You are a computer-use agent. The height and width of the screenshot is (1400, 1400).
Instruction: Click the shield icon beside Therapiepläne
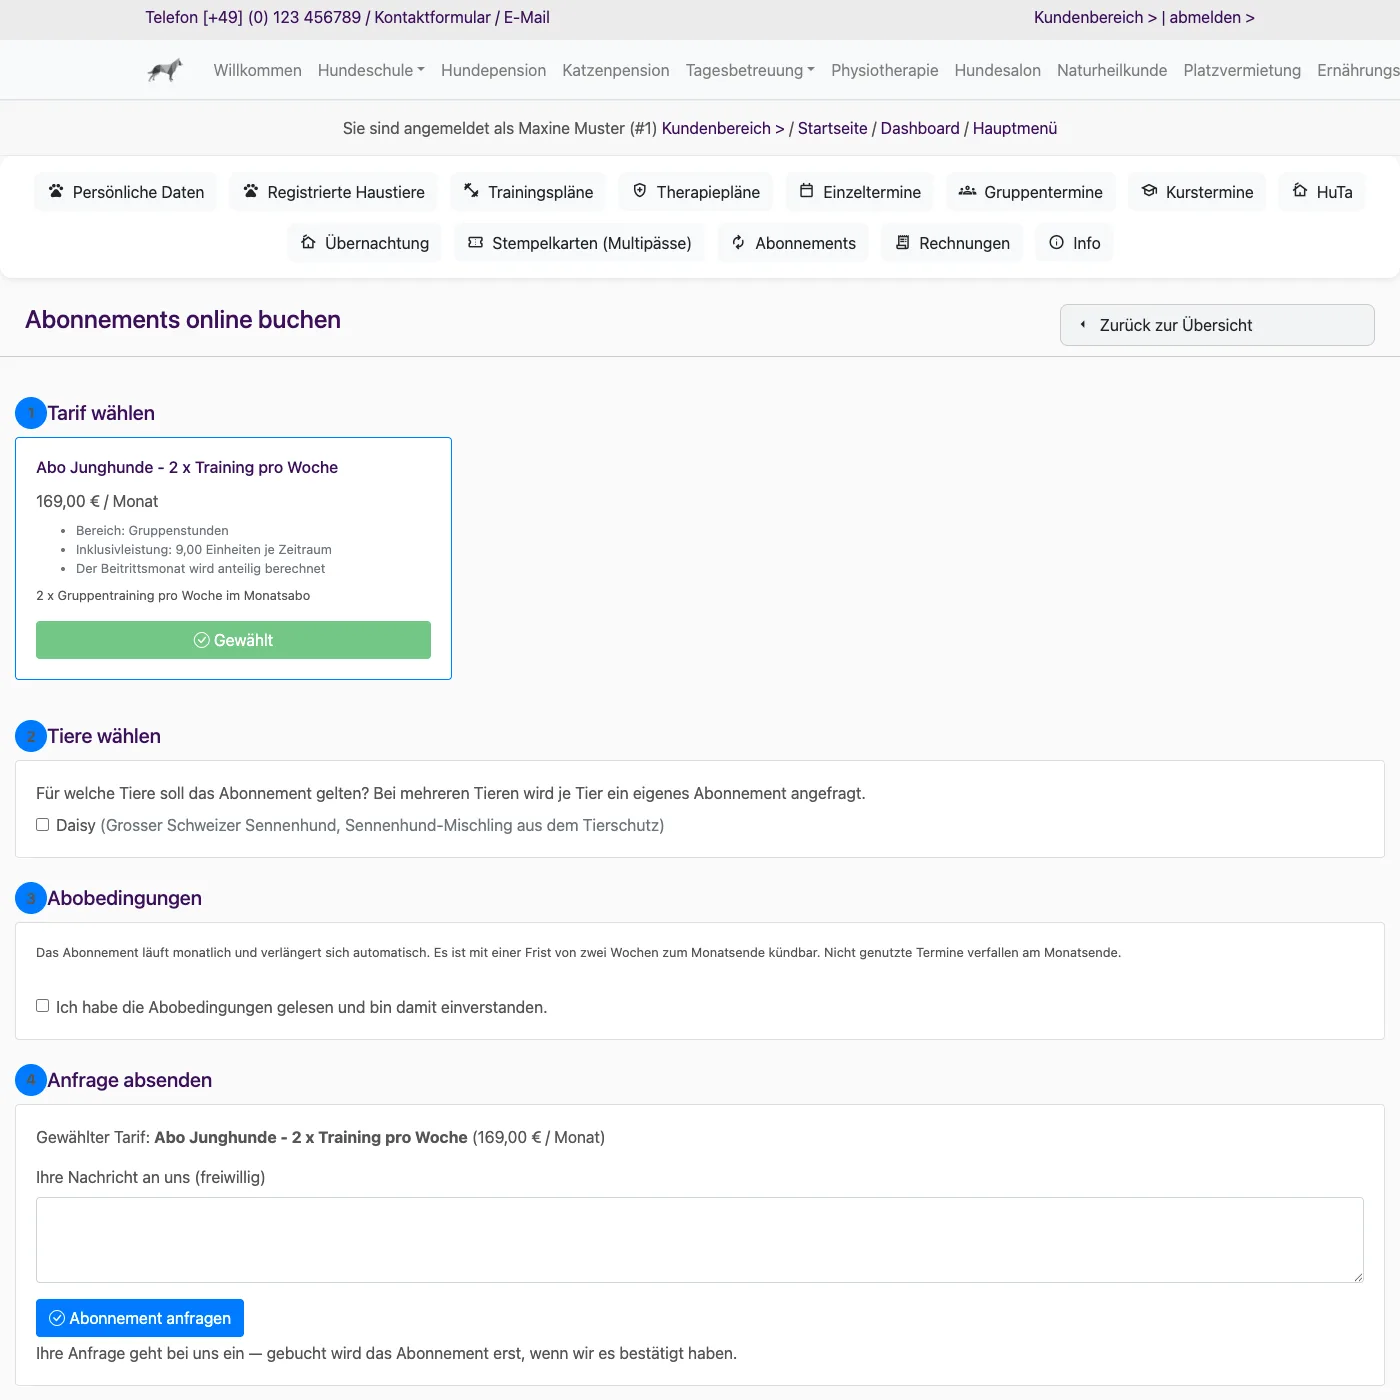pos(640,191)
